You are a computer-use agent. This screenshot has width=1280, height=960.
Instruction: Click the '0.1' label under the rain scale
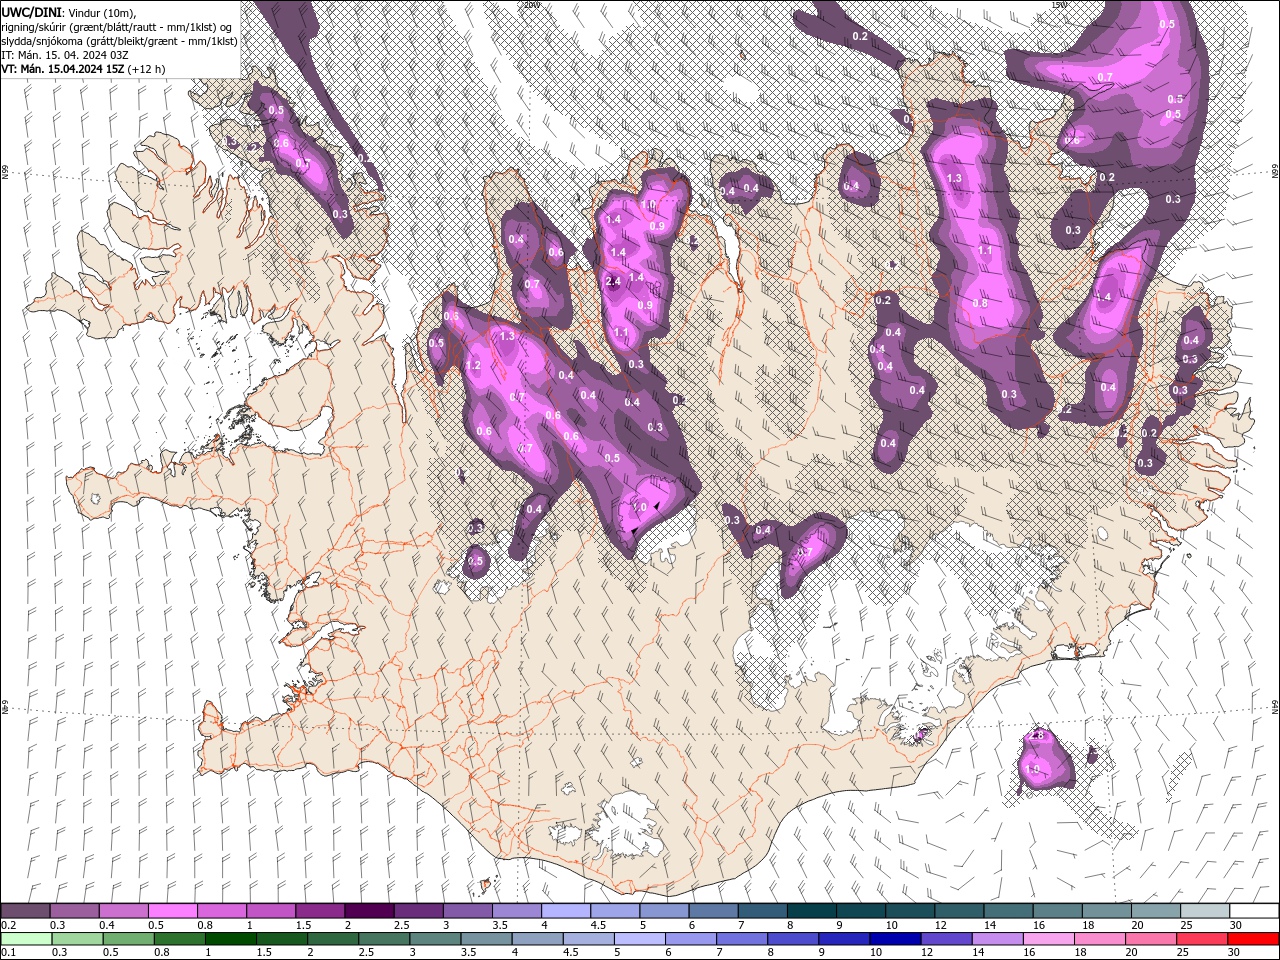[x=8, y=952]
